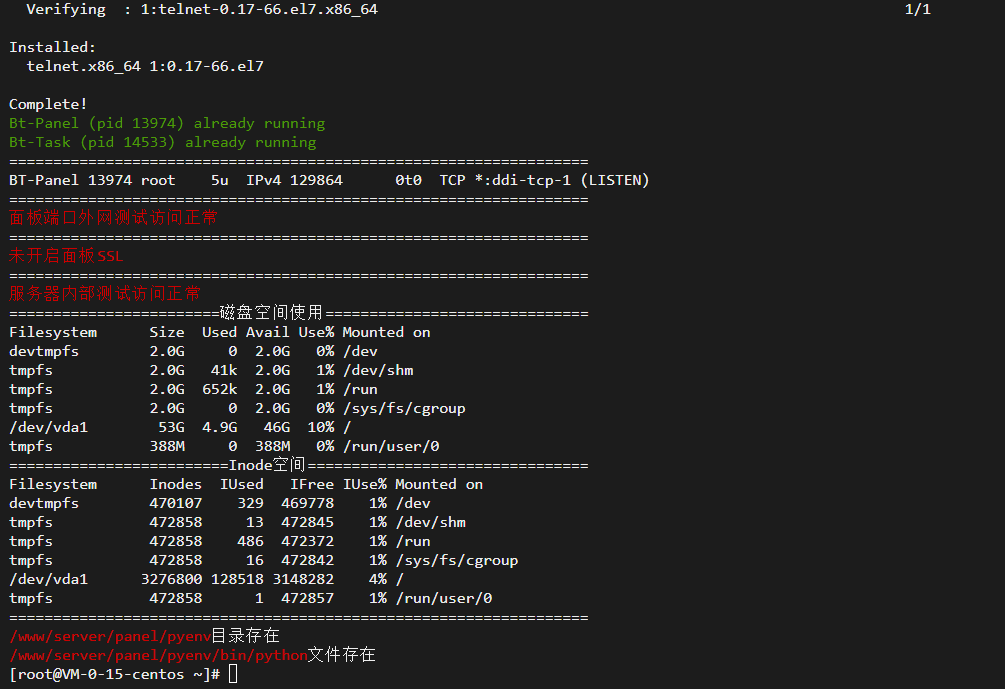Click the /dev/vda1 53G disk usage row
The width and height of the screenshot is (1005, 689).
pos(180,428)
